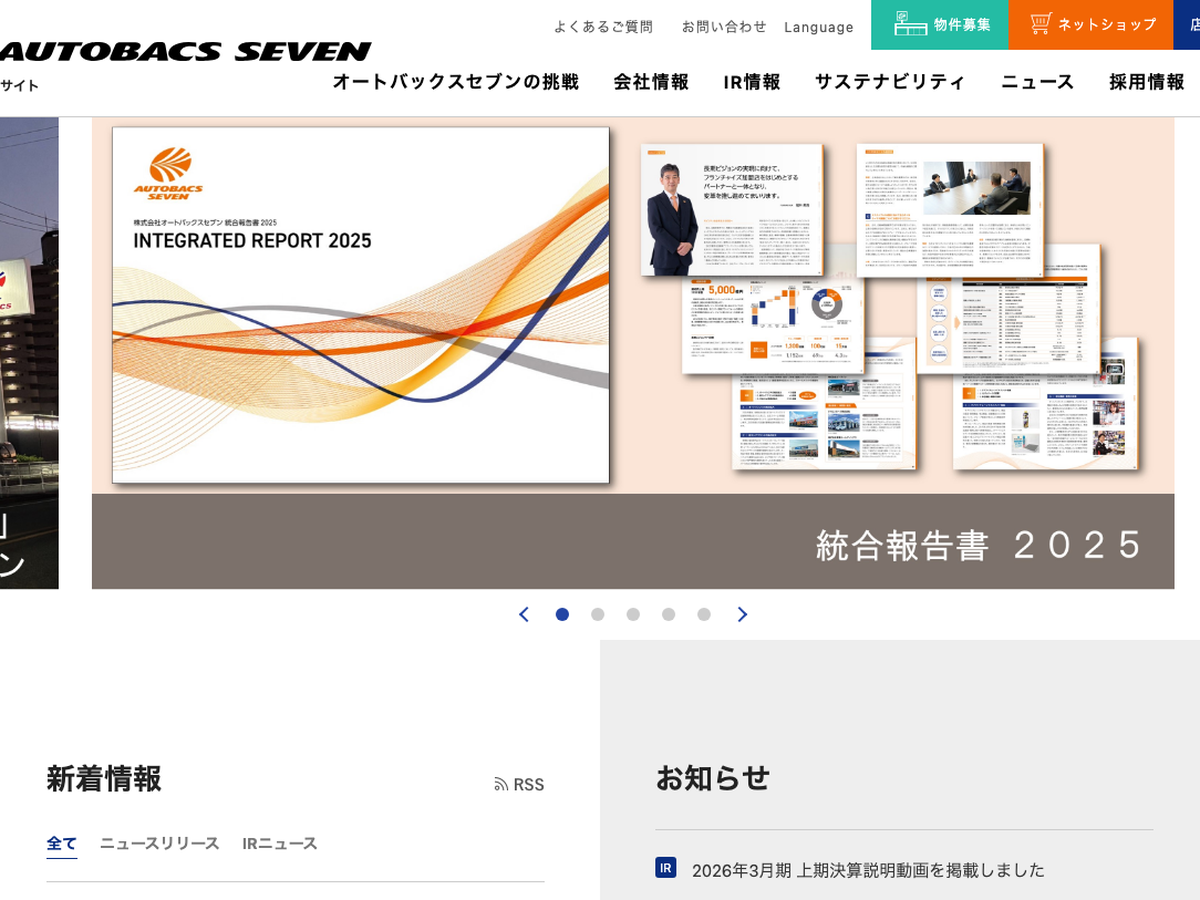Viewport: 1200px width, 900px height.
Task: Switch to the IRニュース tab
Action: 280,843
